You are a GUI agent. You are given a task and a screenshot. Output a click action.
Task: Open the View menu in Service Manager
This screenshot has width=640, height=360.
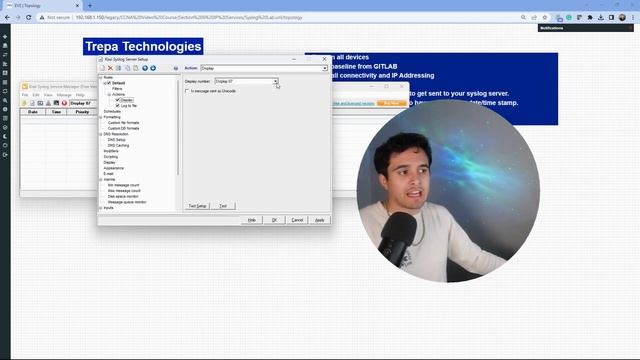(x=48, y=95)
